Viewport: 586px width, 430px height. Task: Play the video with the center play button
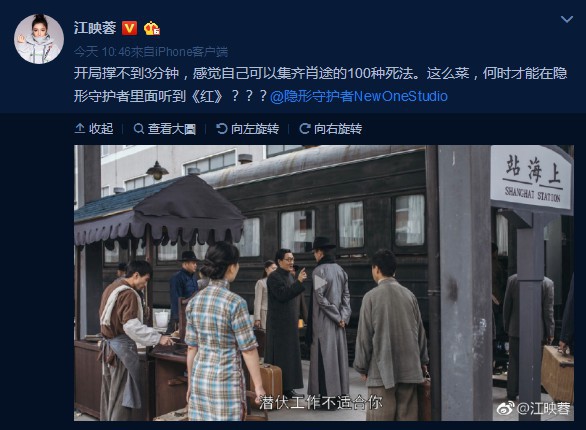pyautogui.click(x=320, y=283)
